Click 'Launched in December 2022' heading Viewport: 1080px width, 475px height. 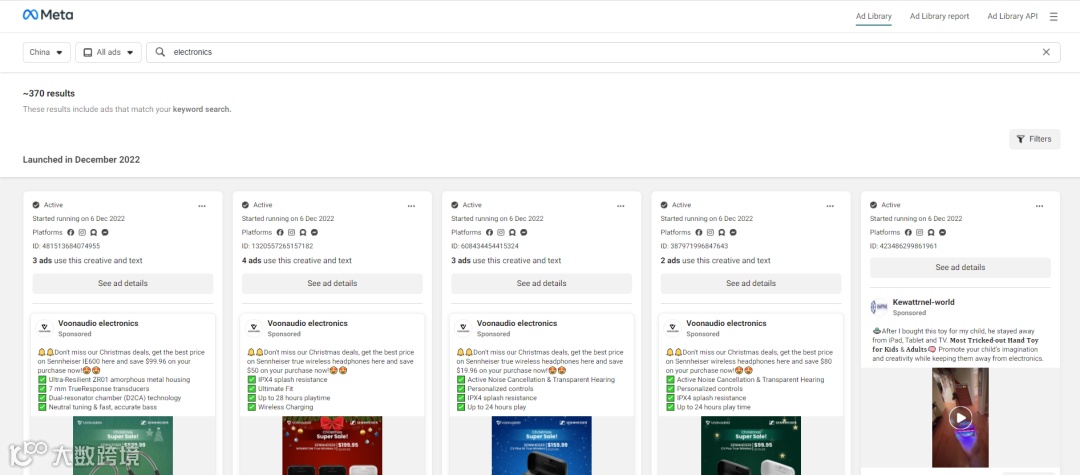81,160
